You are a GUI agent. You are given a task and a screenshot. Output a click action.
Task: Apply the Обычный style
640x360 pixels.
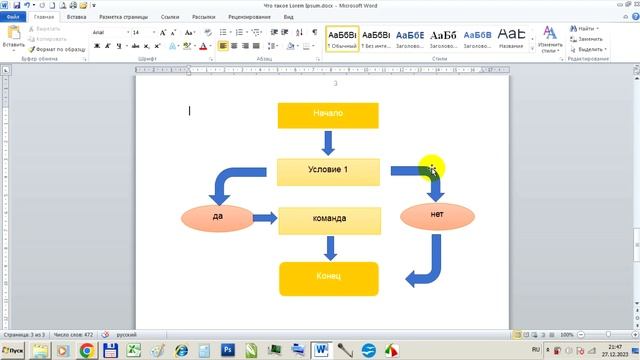342,39
